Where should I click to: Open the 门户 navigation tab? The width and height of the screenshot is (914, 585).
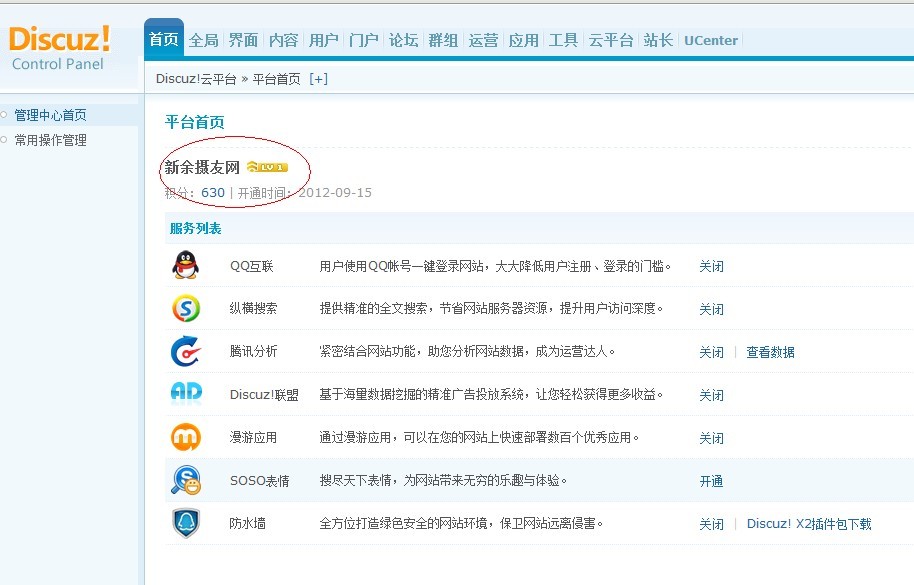click(x=364, y=40)
